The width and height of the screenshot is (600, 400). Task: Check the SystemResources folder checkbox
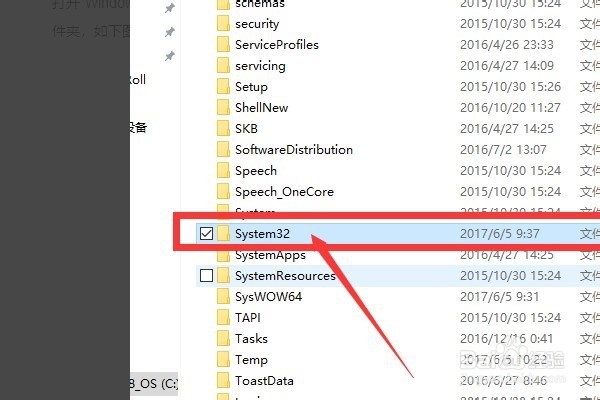tap(206, 276)
